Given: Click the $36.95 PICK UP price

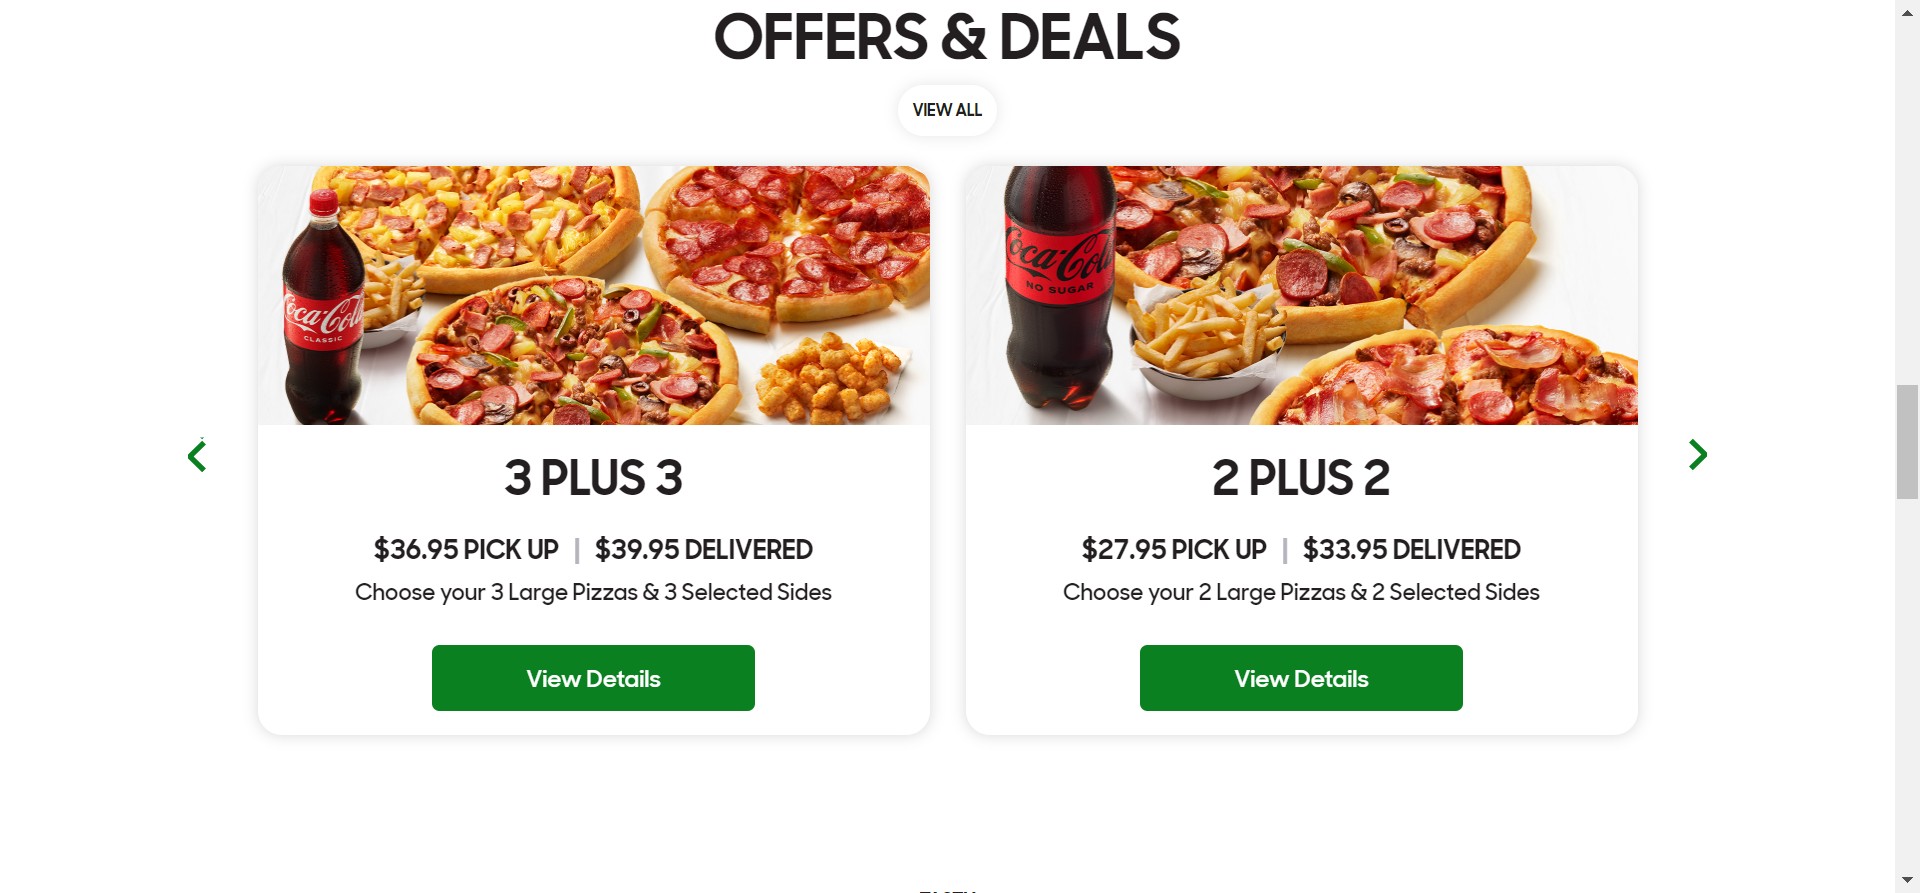Looking at the screenshot, I should pyautogui.click(x=466, y=550).
